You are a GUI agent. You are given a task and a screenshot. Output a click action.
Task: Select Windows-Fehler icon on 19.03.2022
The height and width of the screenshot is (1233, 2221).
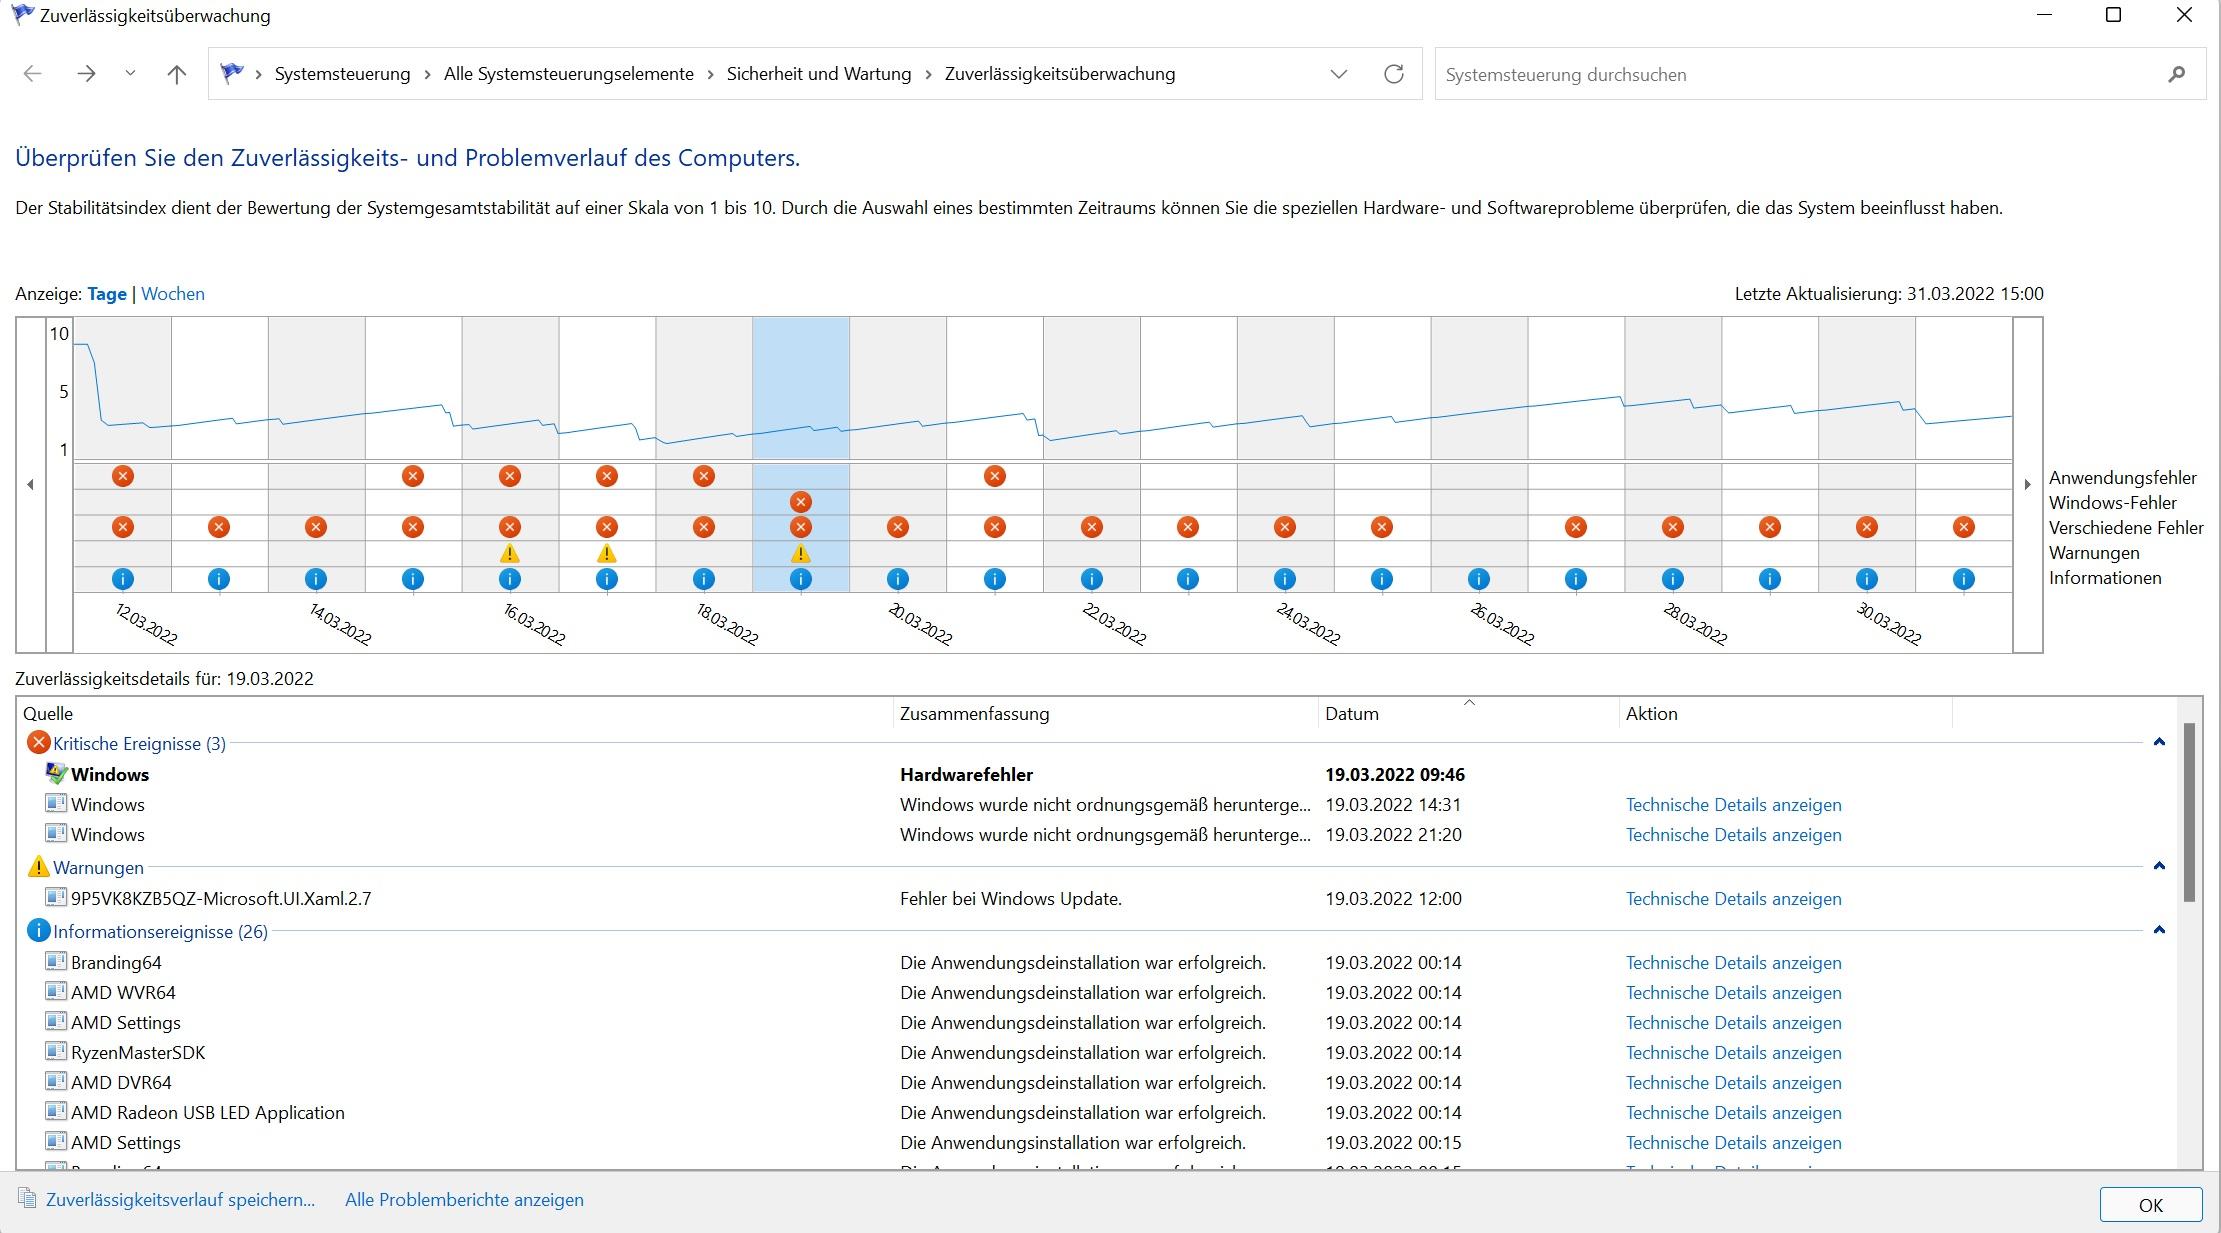coord(800,502)
